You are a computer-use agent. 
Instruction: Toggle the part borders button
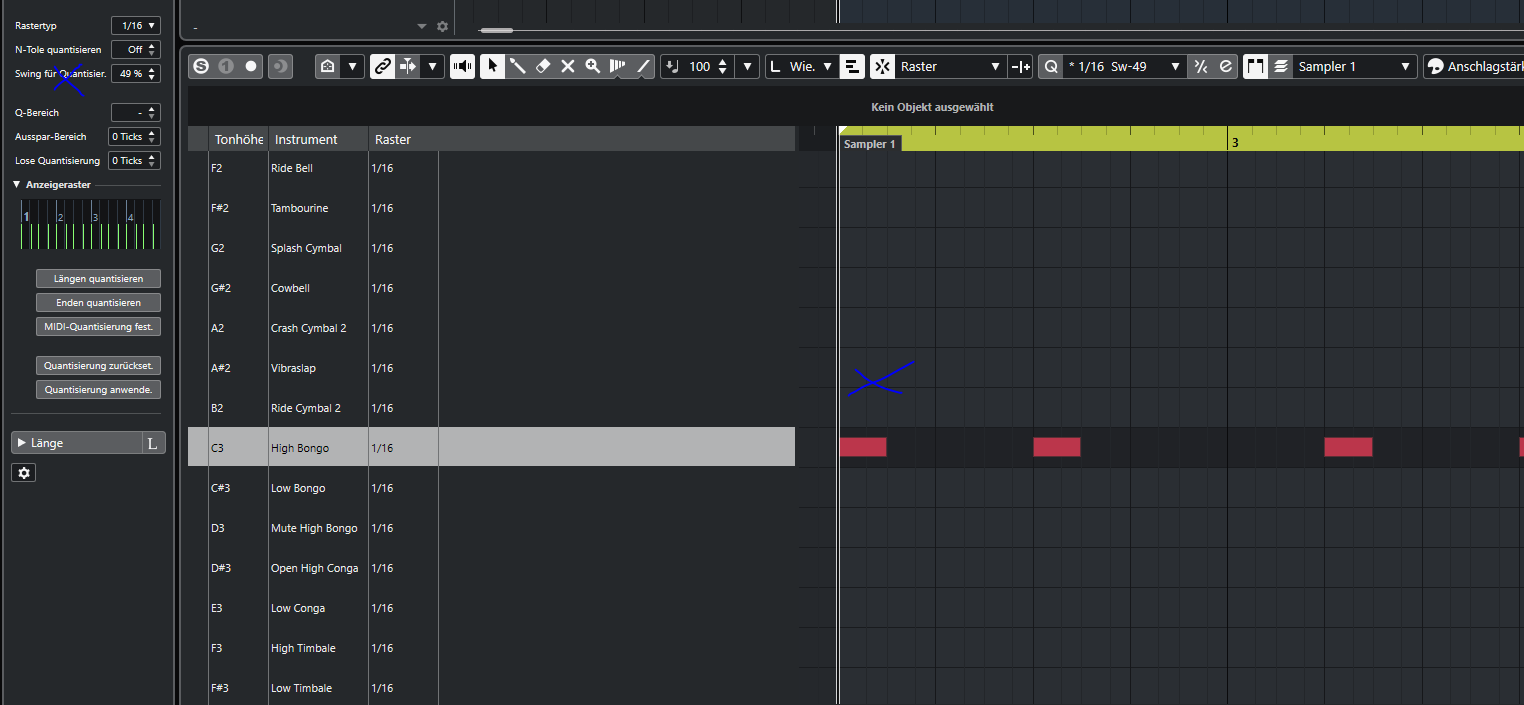[x=1255, y=66]
